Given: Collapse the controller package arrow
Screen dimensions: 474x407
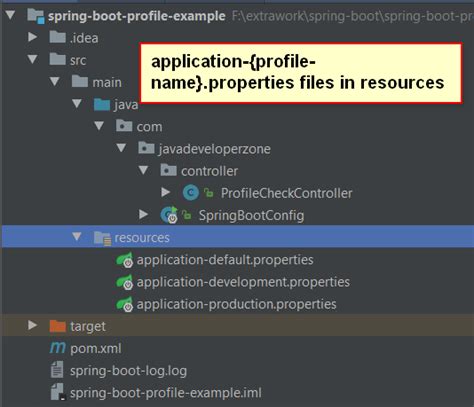Looking at the screenshot, I should [143, 170].
